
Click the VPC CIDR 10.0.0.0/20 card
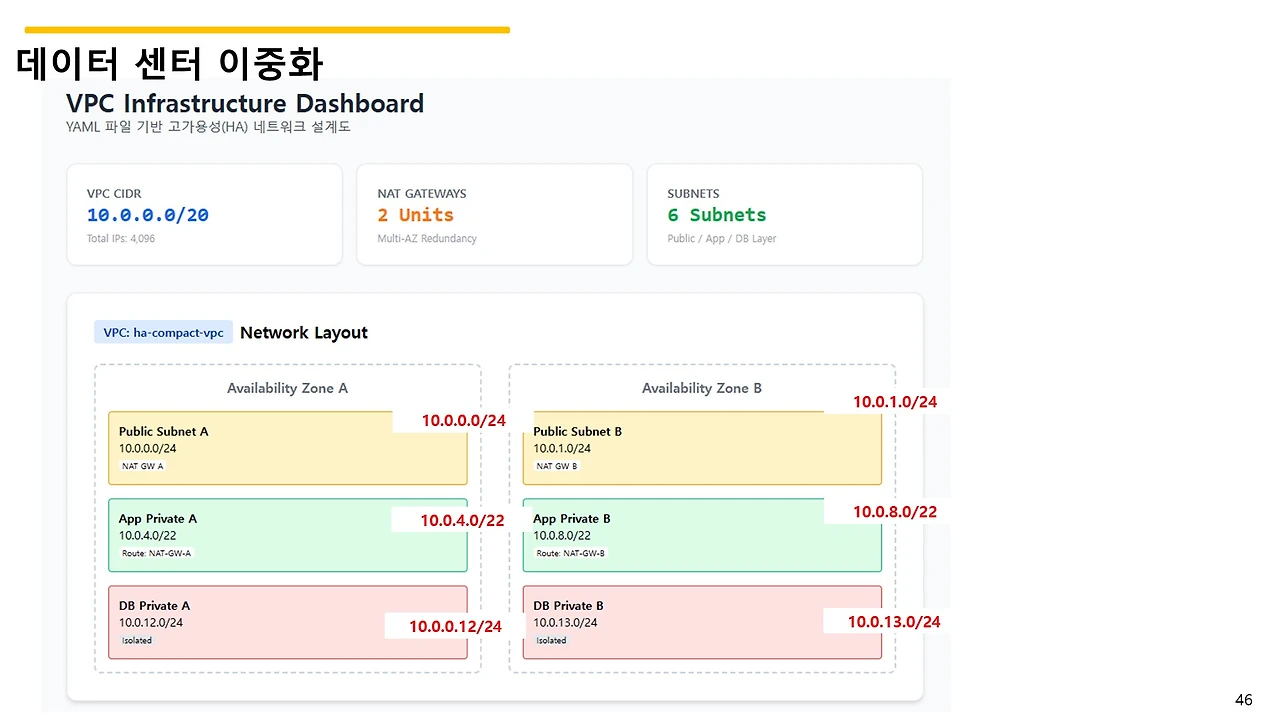tap(204, 215)
